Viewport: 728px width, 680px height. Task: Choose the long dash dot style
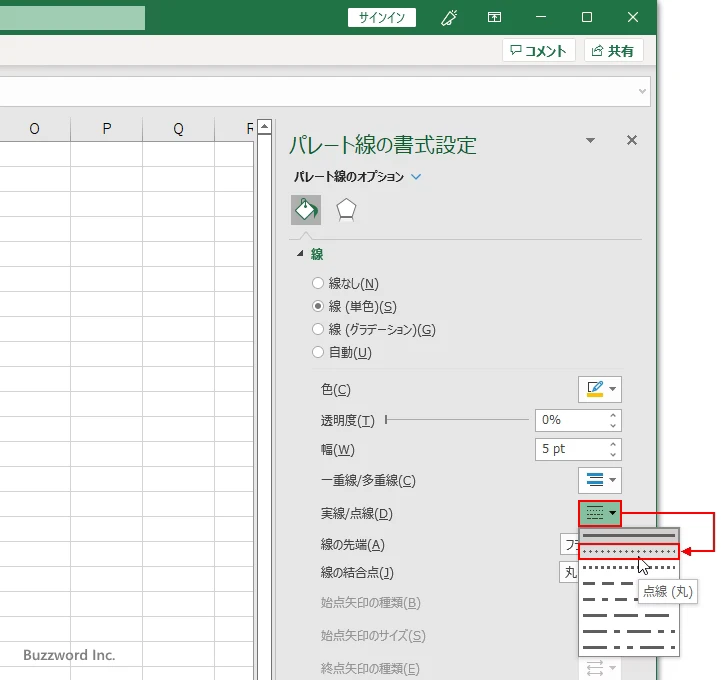pyautogui.click(x=629, y=631)
